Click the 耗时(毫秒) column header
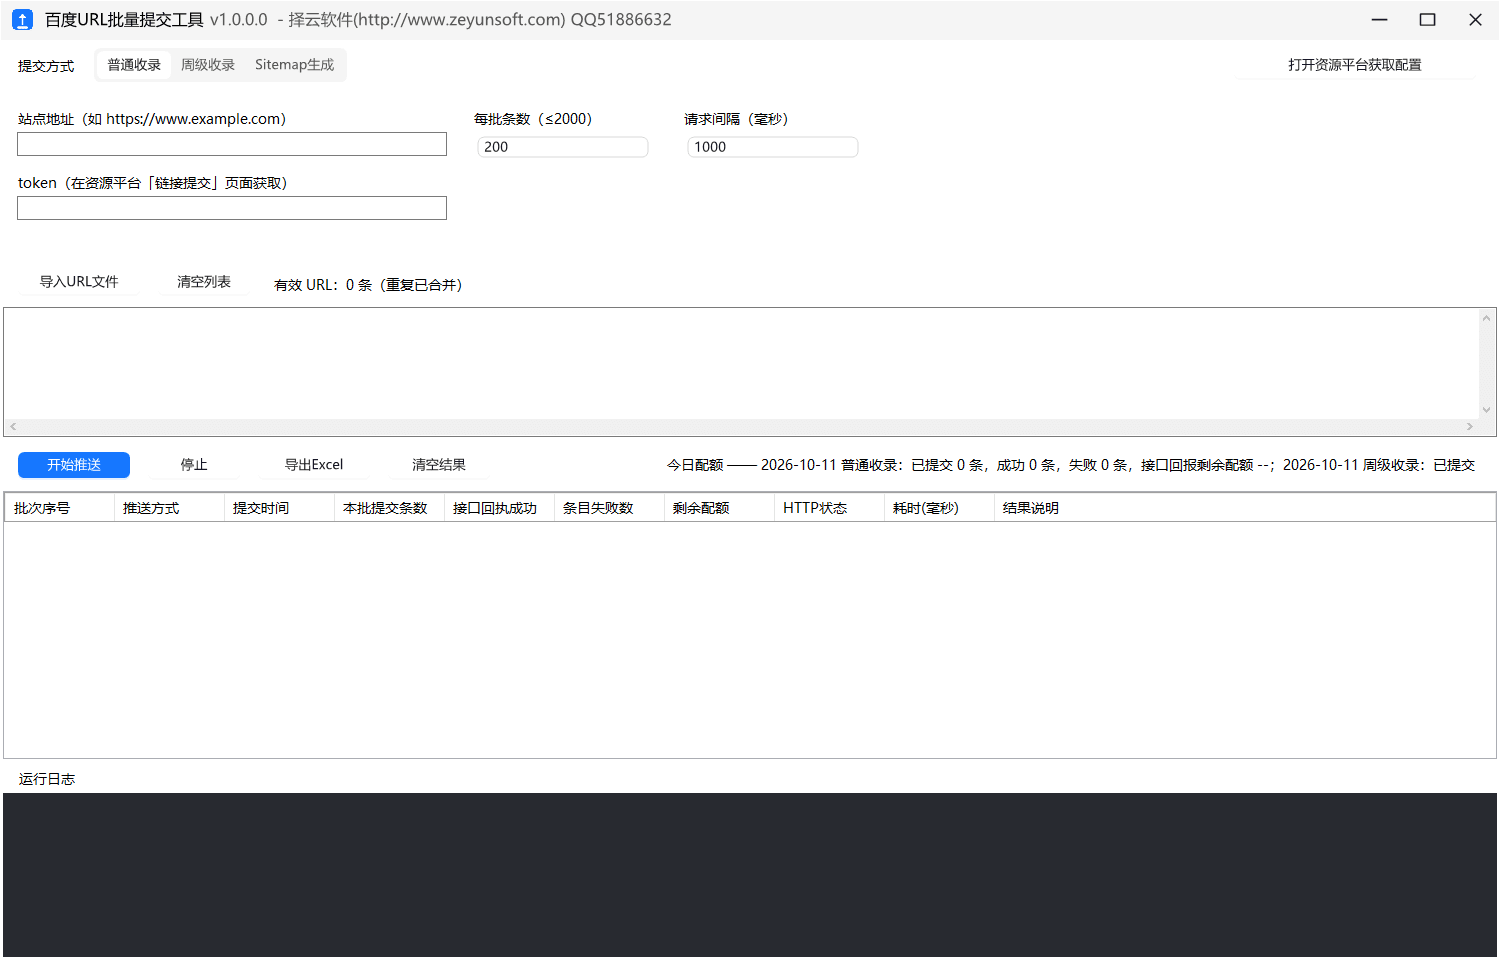Viewport: 1500px width, 960px height. pos(940,508)
